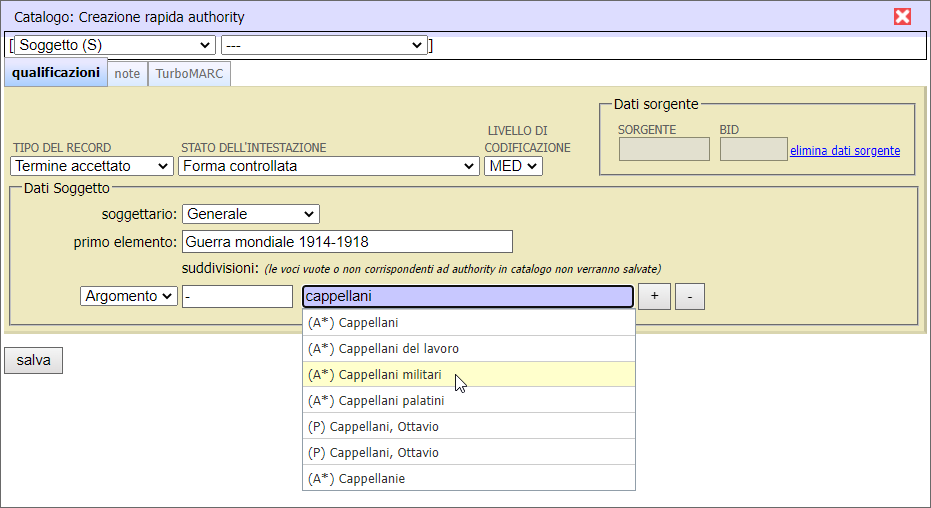Change the MED livello di codificazione
The image size is (931, 508).
point(513,166)
